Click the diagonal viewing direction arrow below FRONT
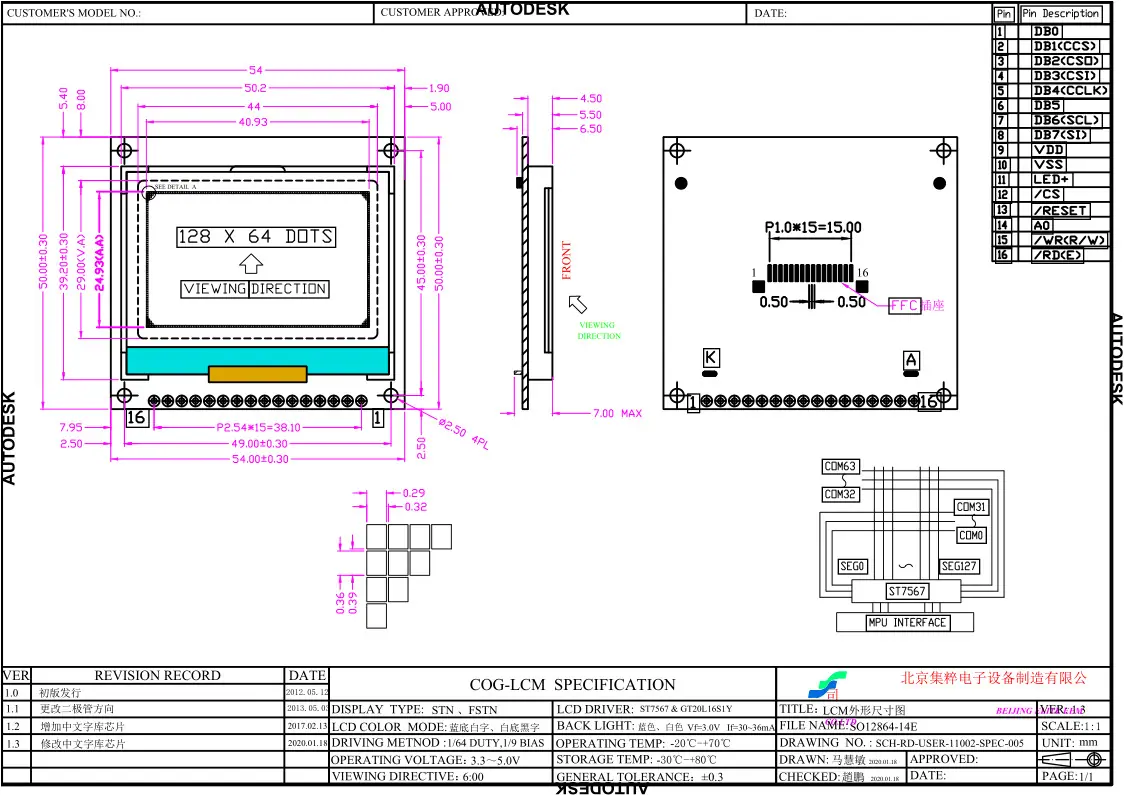The width and height of the screenshot is (1124, 795). click(x=577, y=304)
